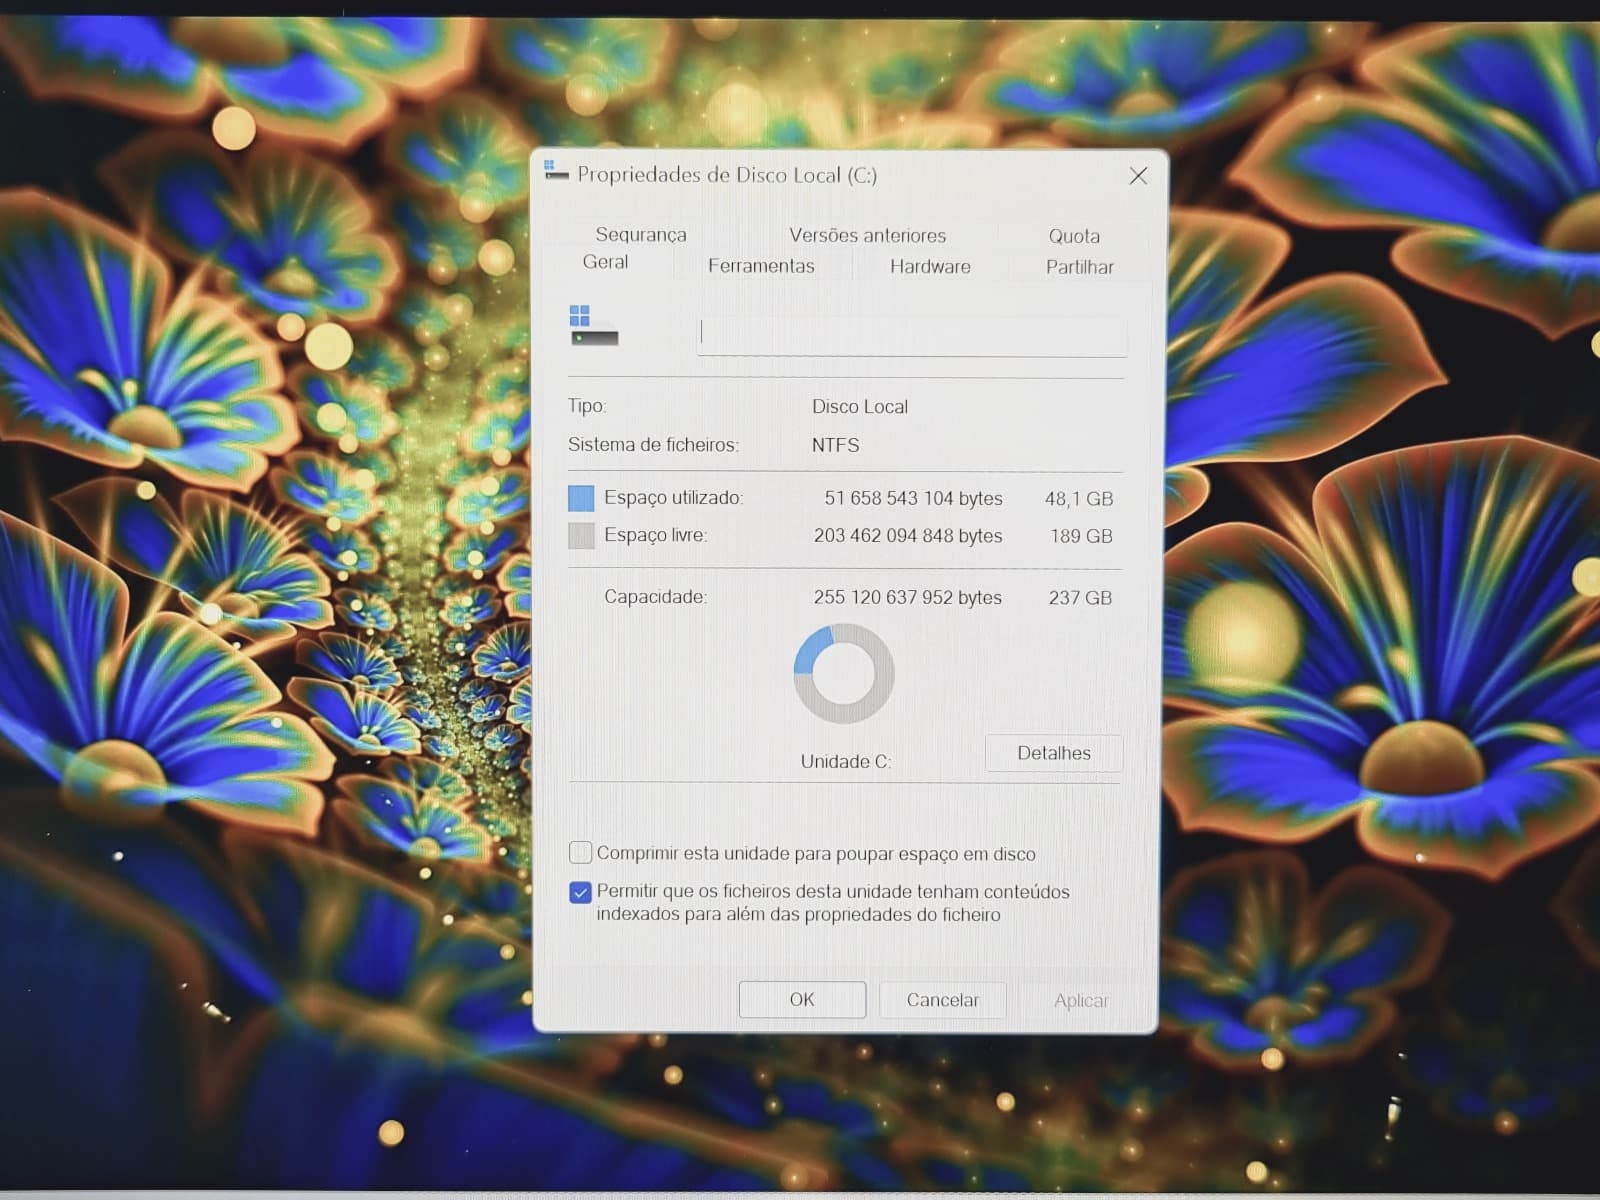This screenshot has width=1600, height=1200.
Task: Click the disk usage donut chart
Action: coord(844,673)
